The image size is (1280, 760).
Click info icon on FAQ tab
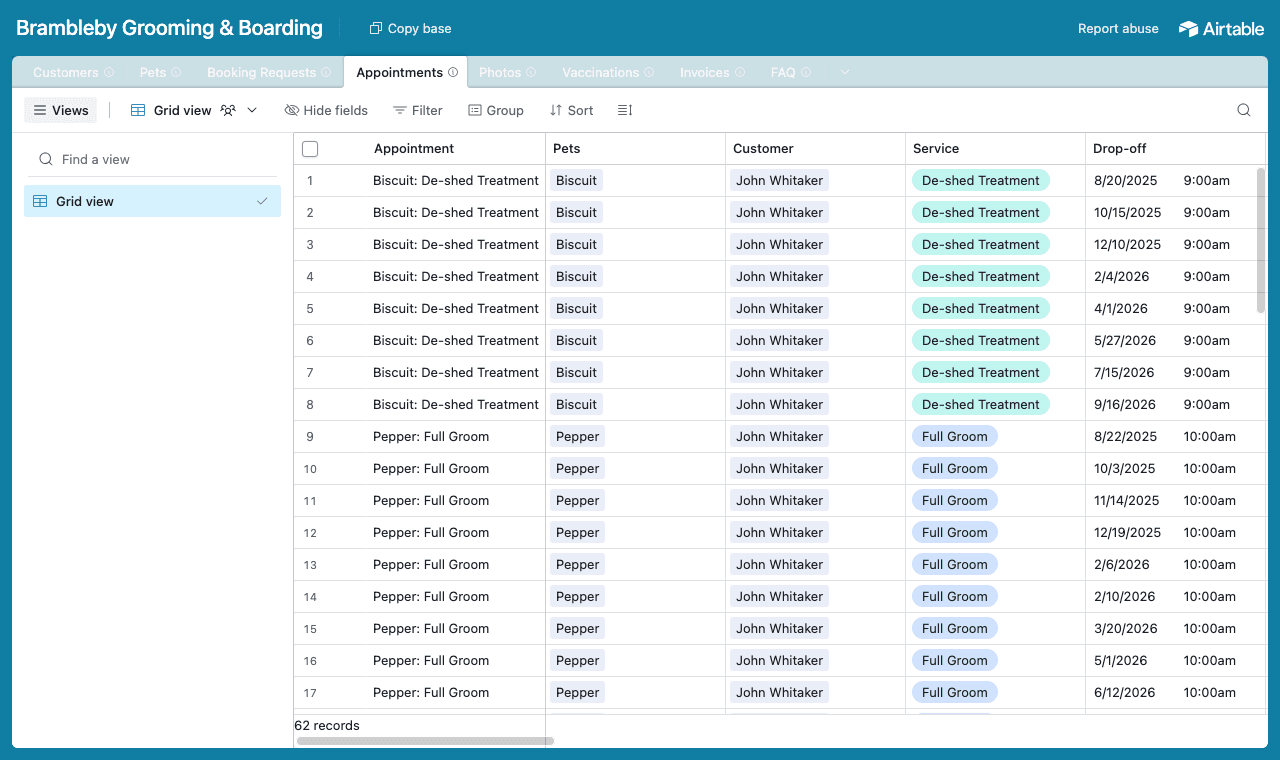806,73
